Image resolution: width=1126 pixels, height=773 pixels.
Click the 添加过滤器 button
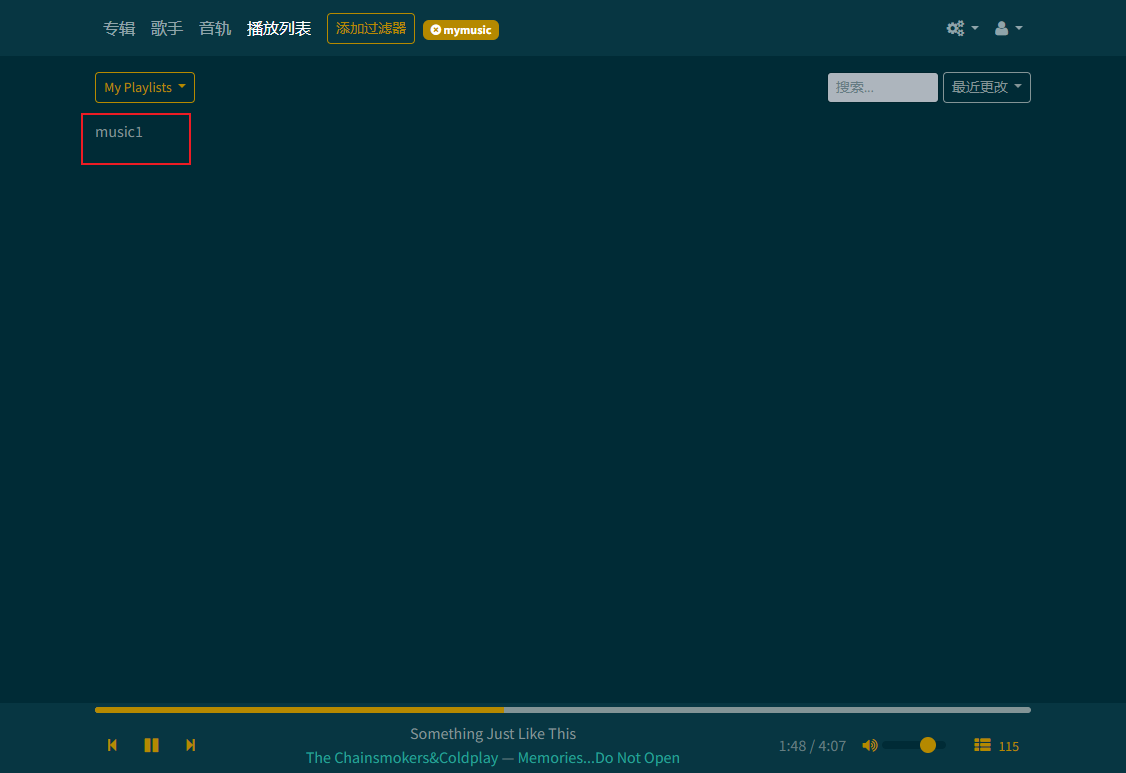coord(371,29)
